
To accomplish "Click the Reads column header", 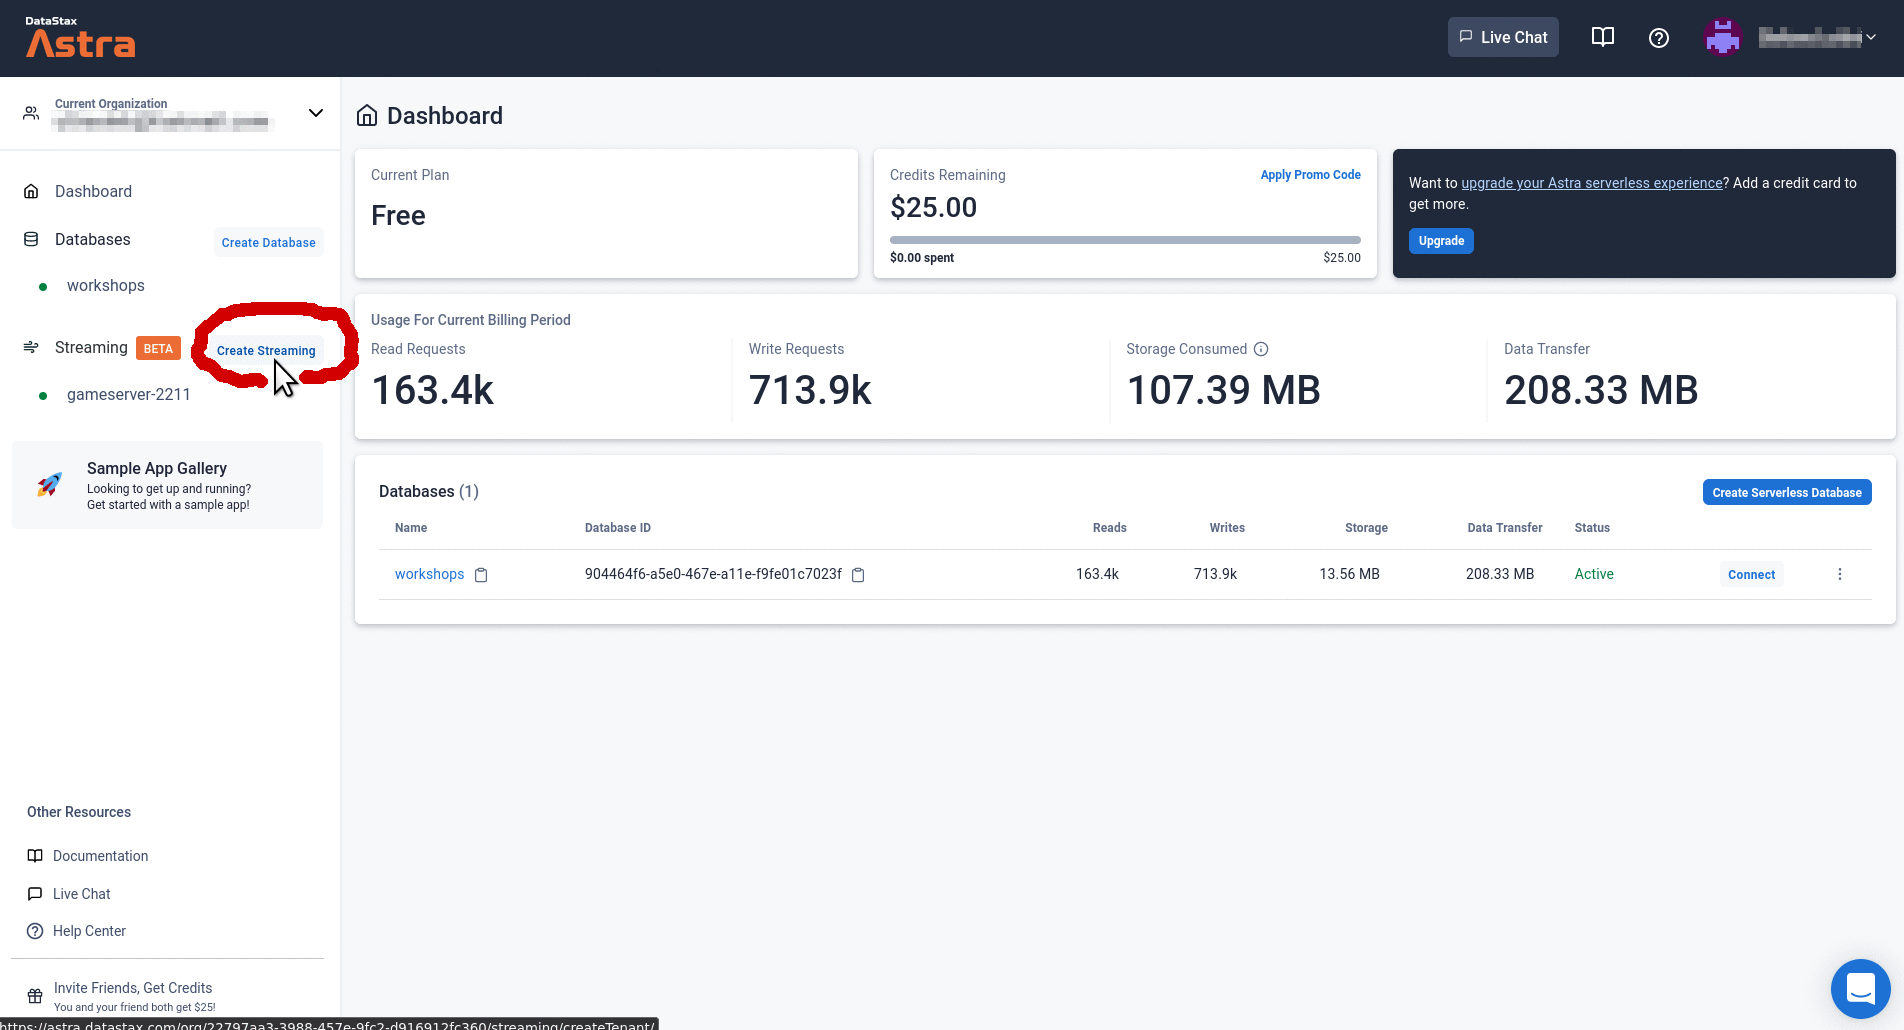I will [x=1109, y=528].
